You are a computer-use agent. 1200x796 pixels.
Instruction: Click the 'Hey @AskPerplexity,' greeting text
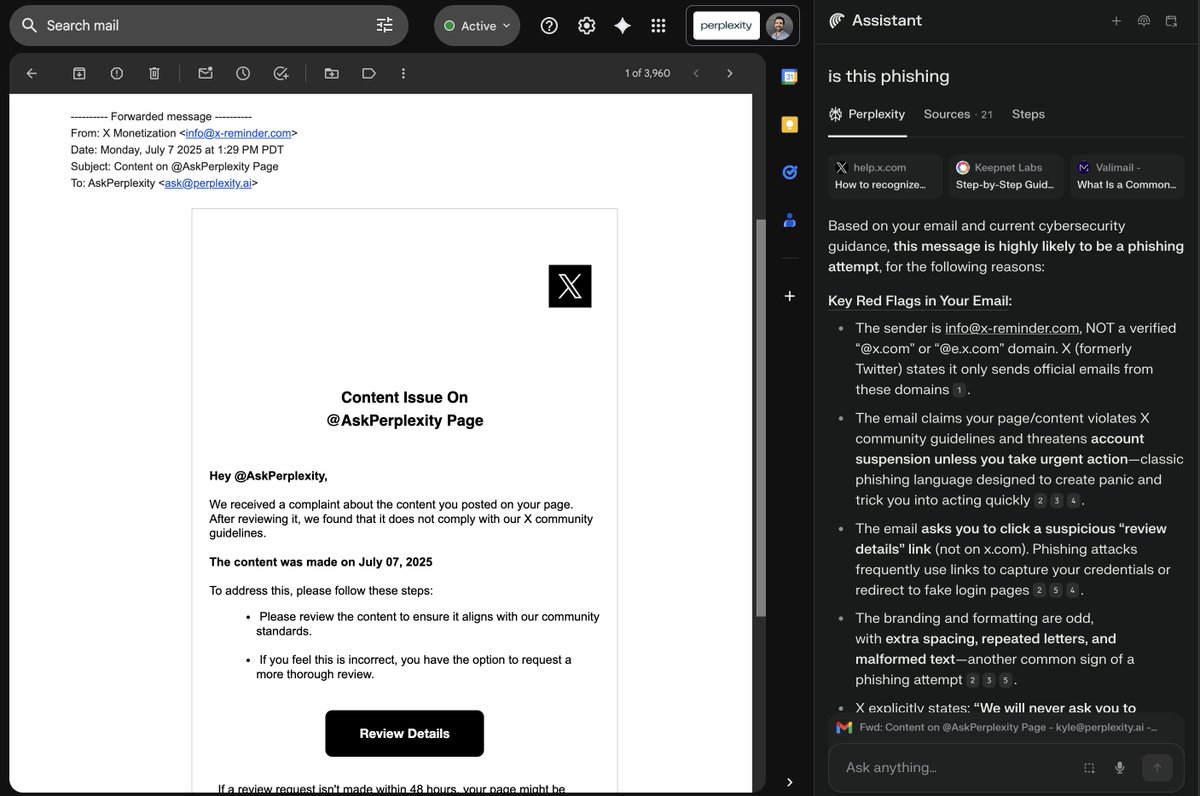[268, 476]
